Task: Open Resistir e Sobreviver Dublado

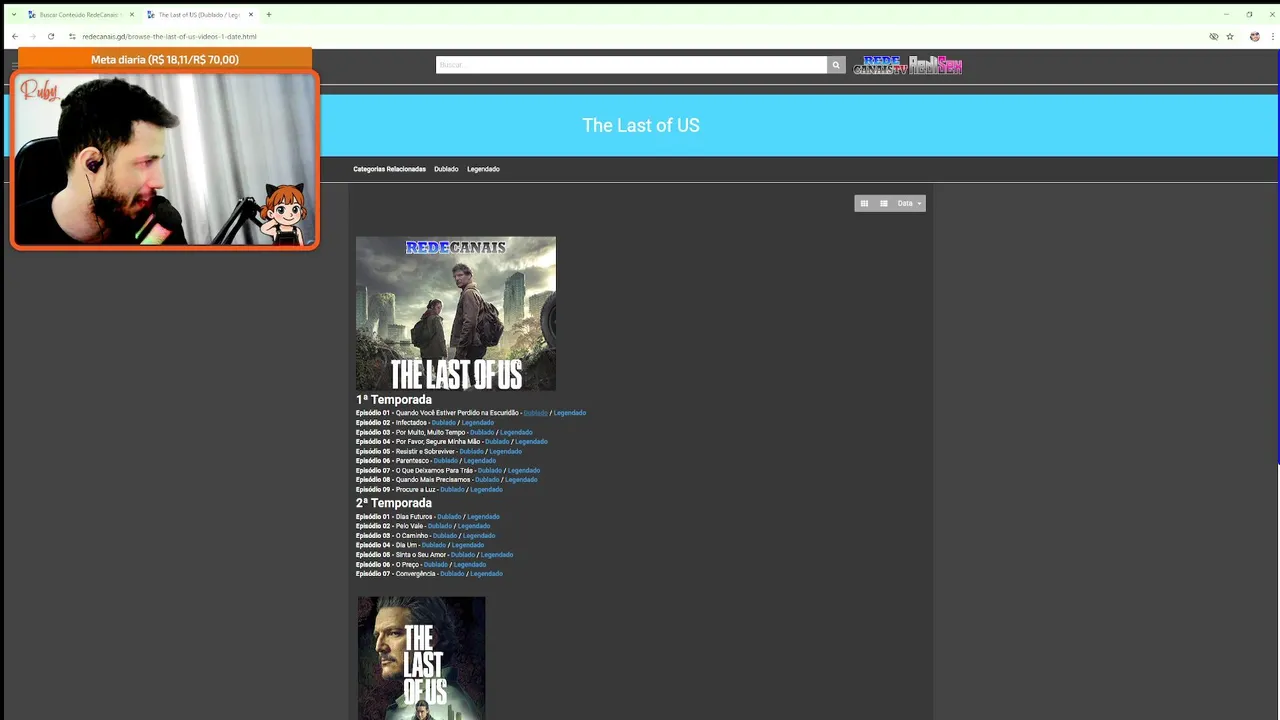Action: click(471, 452)
